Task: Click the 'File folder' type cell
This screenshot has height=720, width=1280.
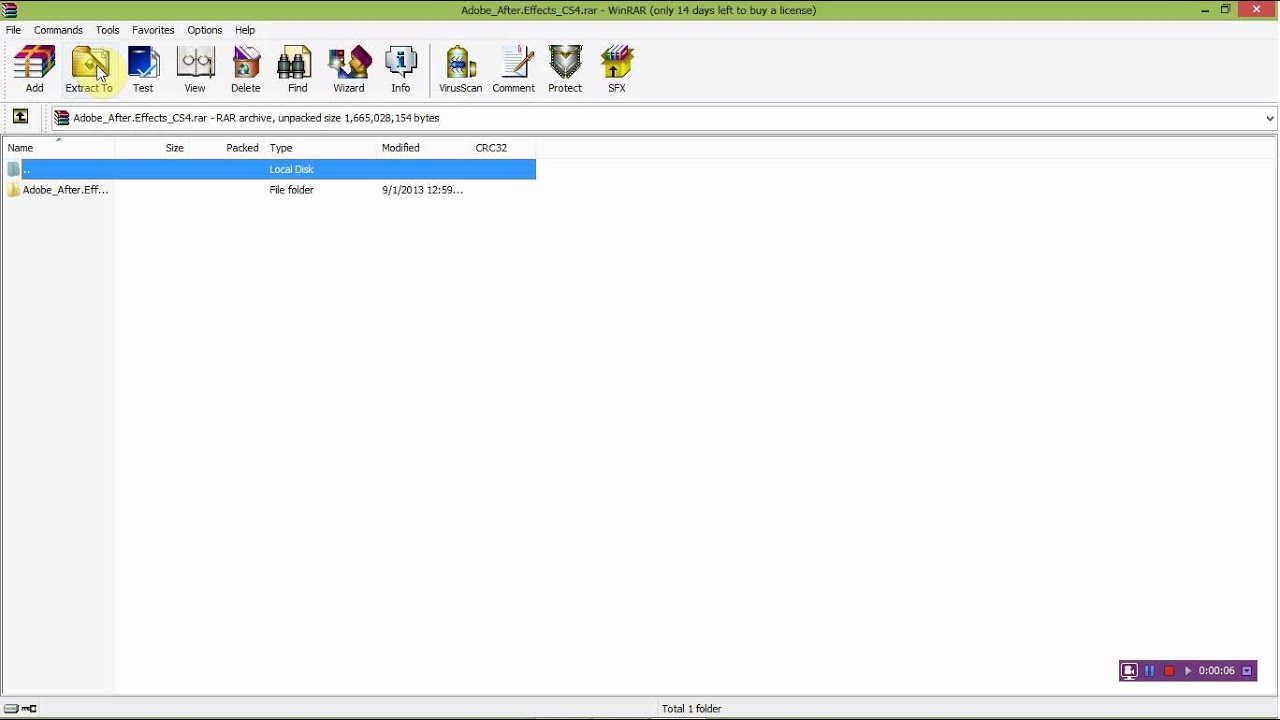Action: point(291,190)
